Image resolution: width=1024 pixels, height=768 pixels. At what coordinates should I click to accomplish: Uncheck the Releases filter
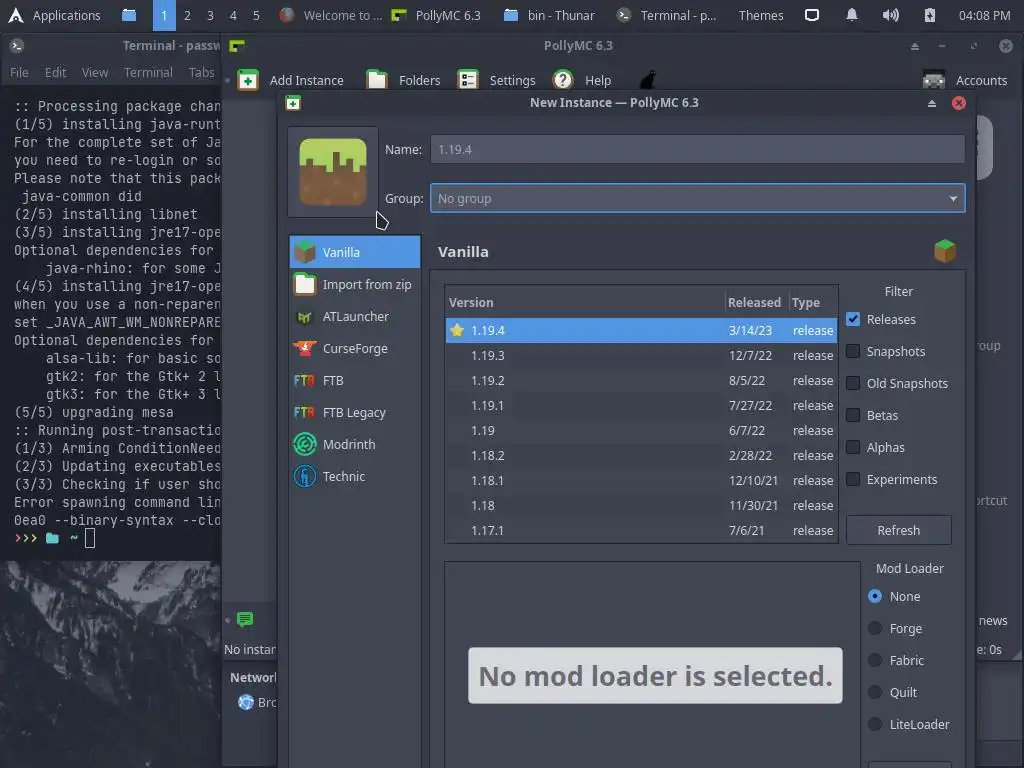pyautogui.click(x=853, y=319)
